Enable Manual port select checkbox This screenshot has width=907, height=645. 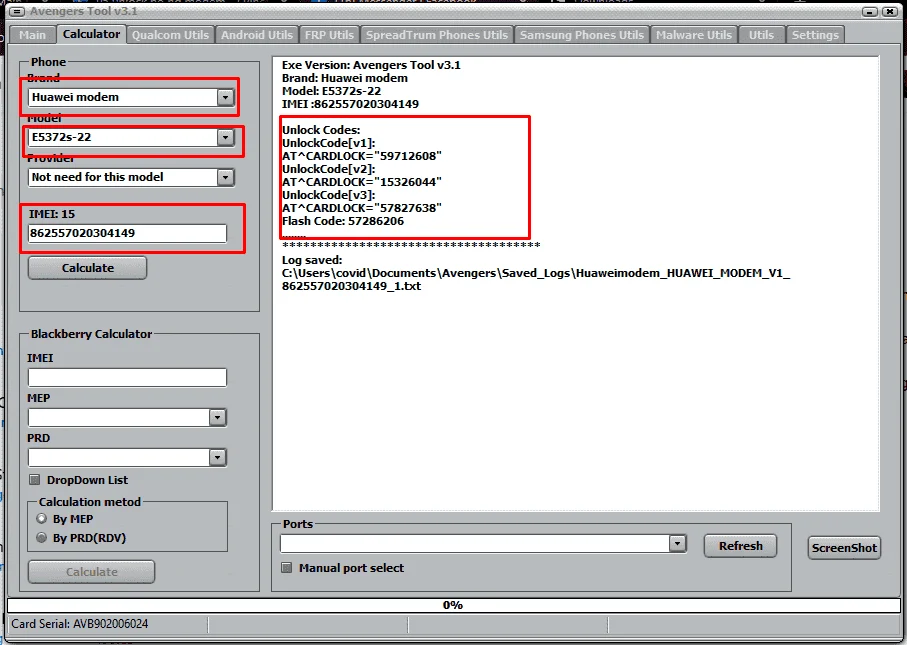pyautogui.click(x=286, y=567)
